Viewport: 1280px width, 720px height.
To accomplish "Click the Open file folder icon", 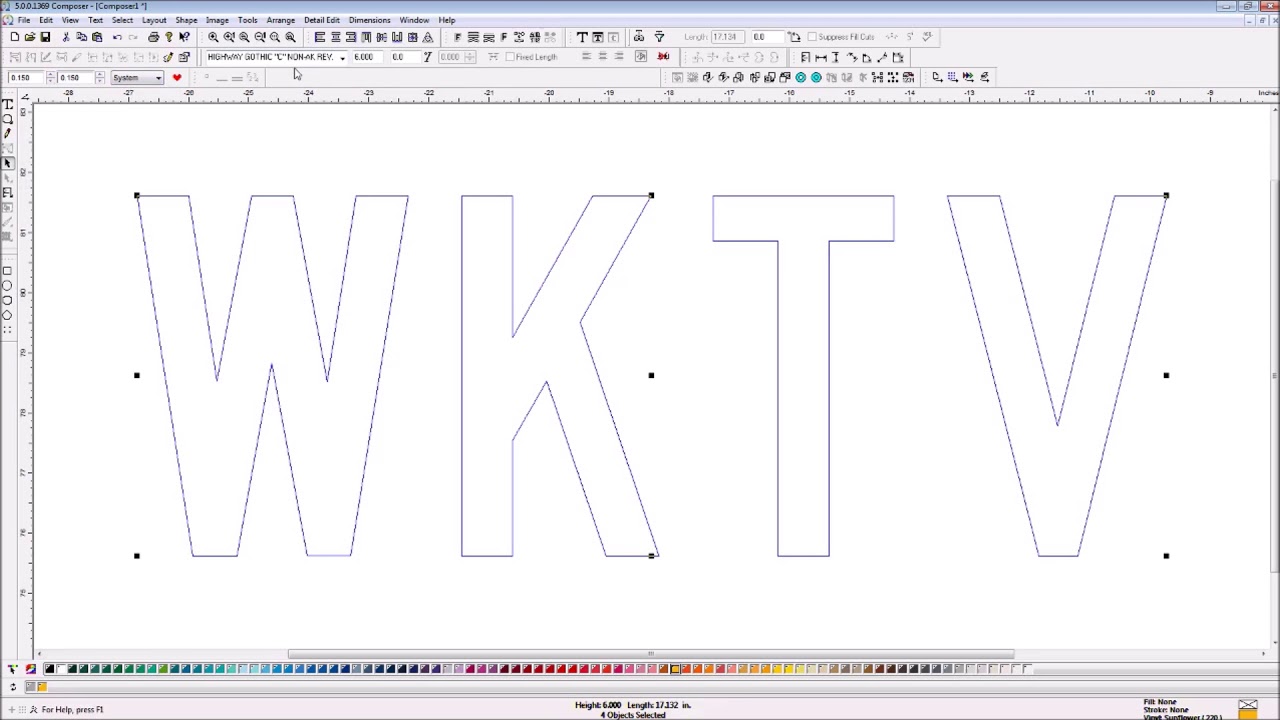I will click(30, 37).
